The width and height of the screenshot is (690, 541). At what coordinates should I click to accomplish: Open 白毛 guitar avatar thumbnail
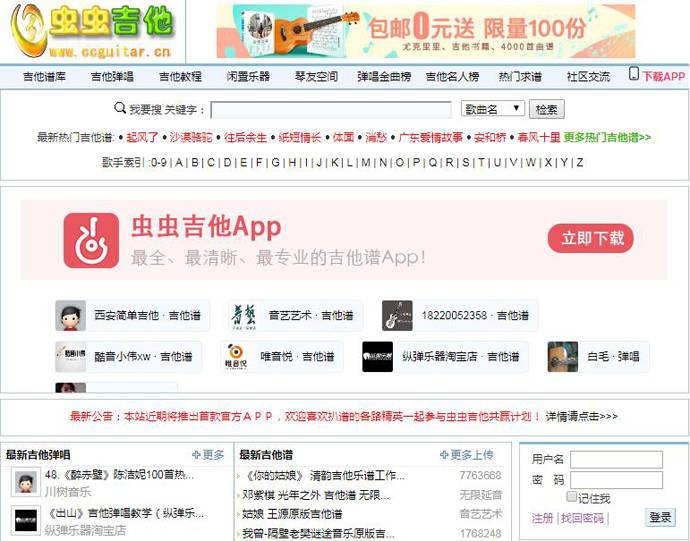pyautogui.click(x=562, y=357)
